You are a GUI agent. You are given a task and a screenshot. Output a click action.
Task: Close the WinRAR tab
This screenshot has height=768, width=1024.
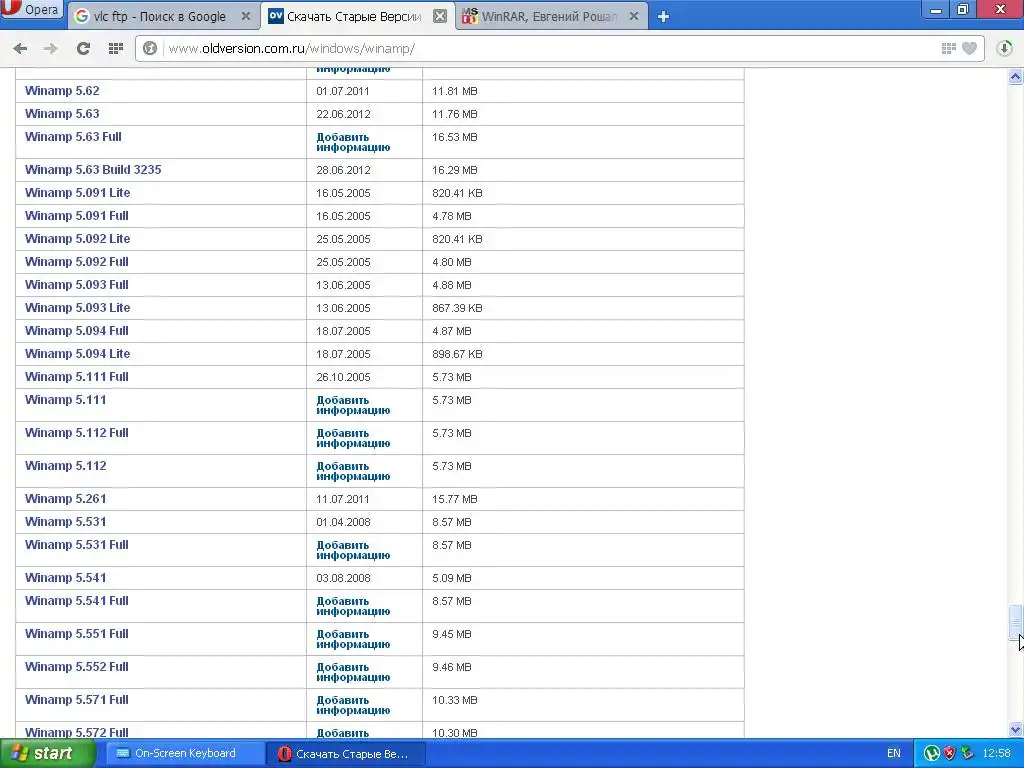pos(633,16)
